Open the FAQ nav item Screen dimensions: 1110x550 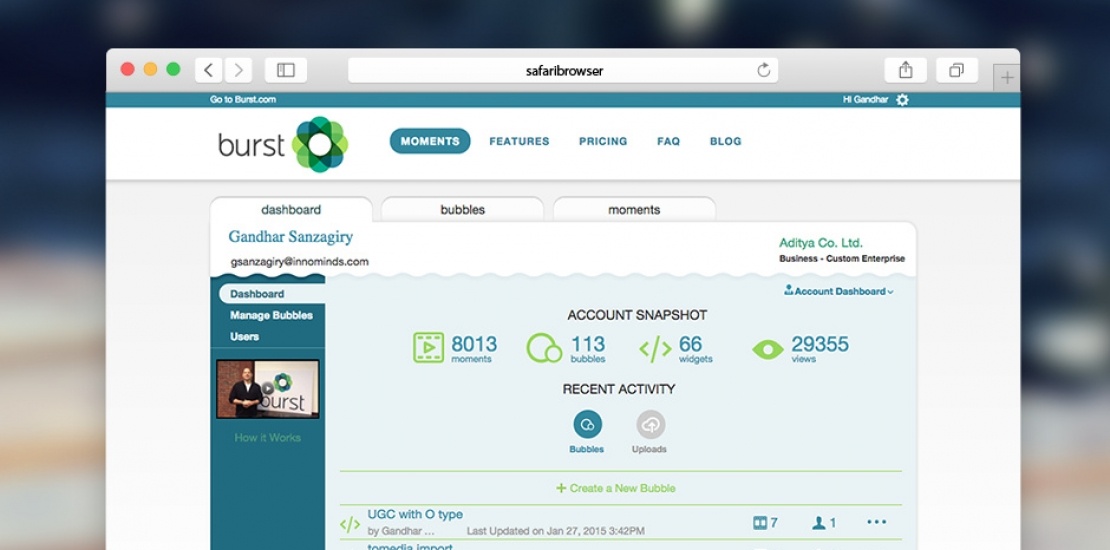668,141
